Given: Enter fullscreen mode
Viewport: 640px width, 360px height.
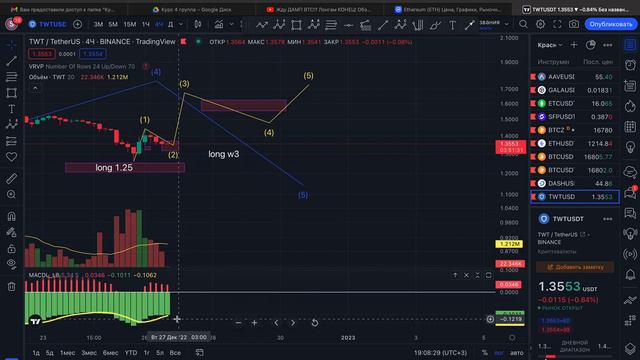Looking at the screenshot, I should pos(557,24).
